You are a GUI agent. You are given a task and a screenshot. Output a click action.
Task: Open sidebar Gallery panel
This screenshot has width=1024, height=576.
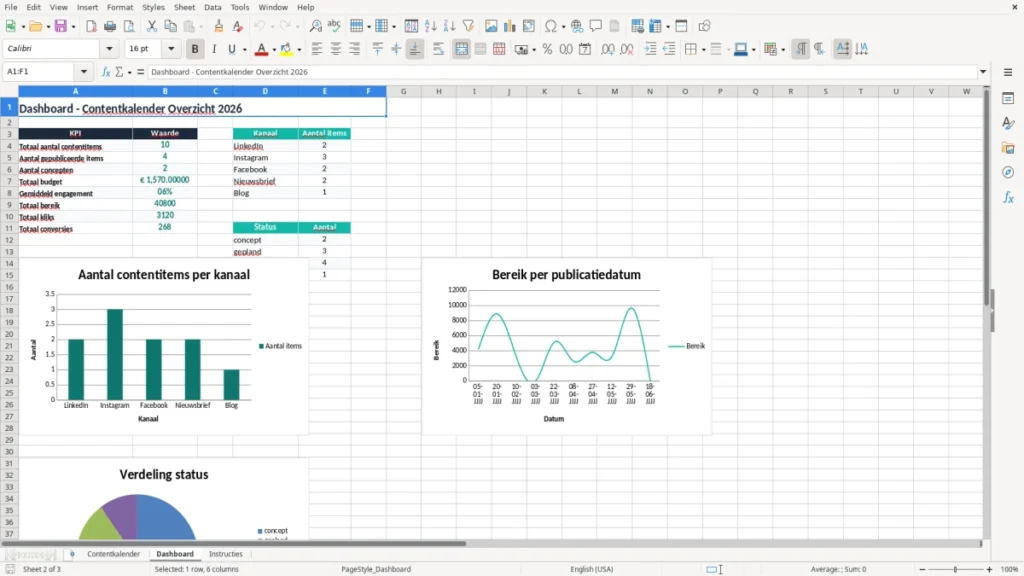(x=1008, y=148)
